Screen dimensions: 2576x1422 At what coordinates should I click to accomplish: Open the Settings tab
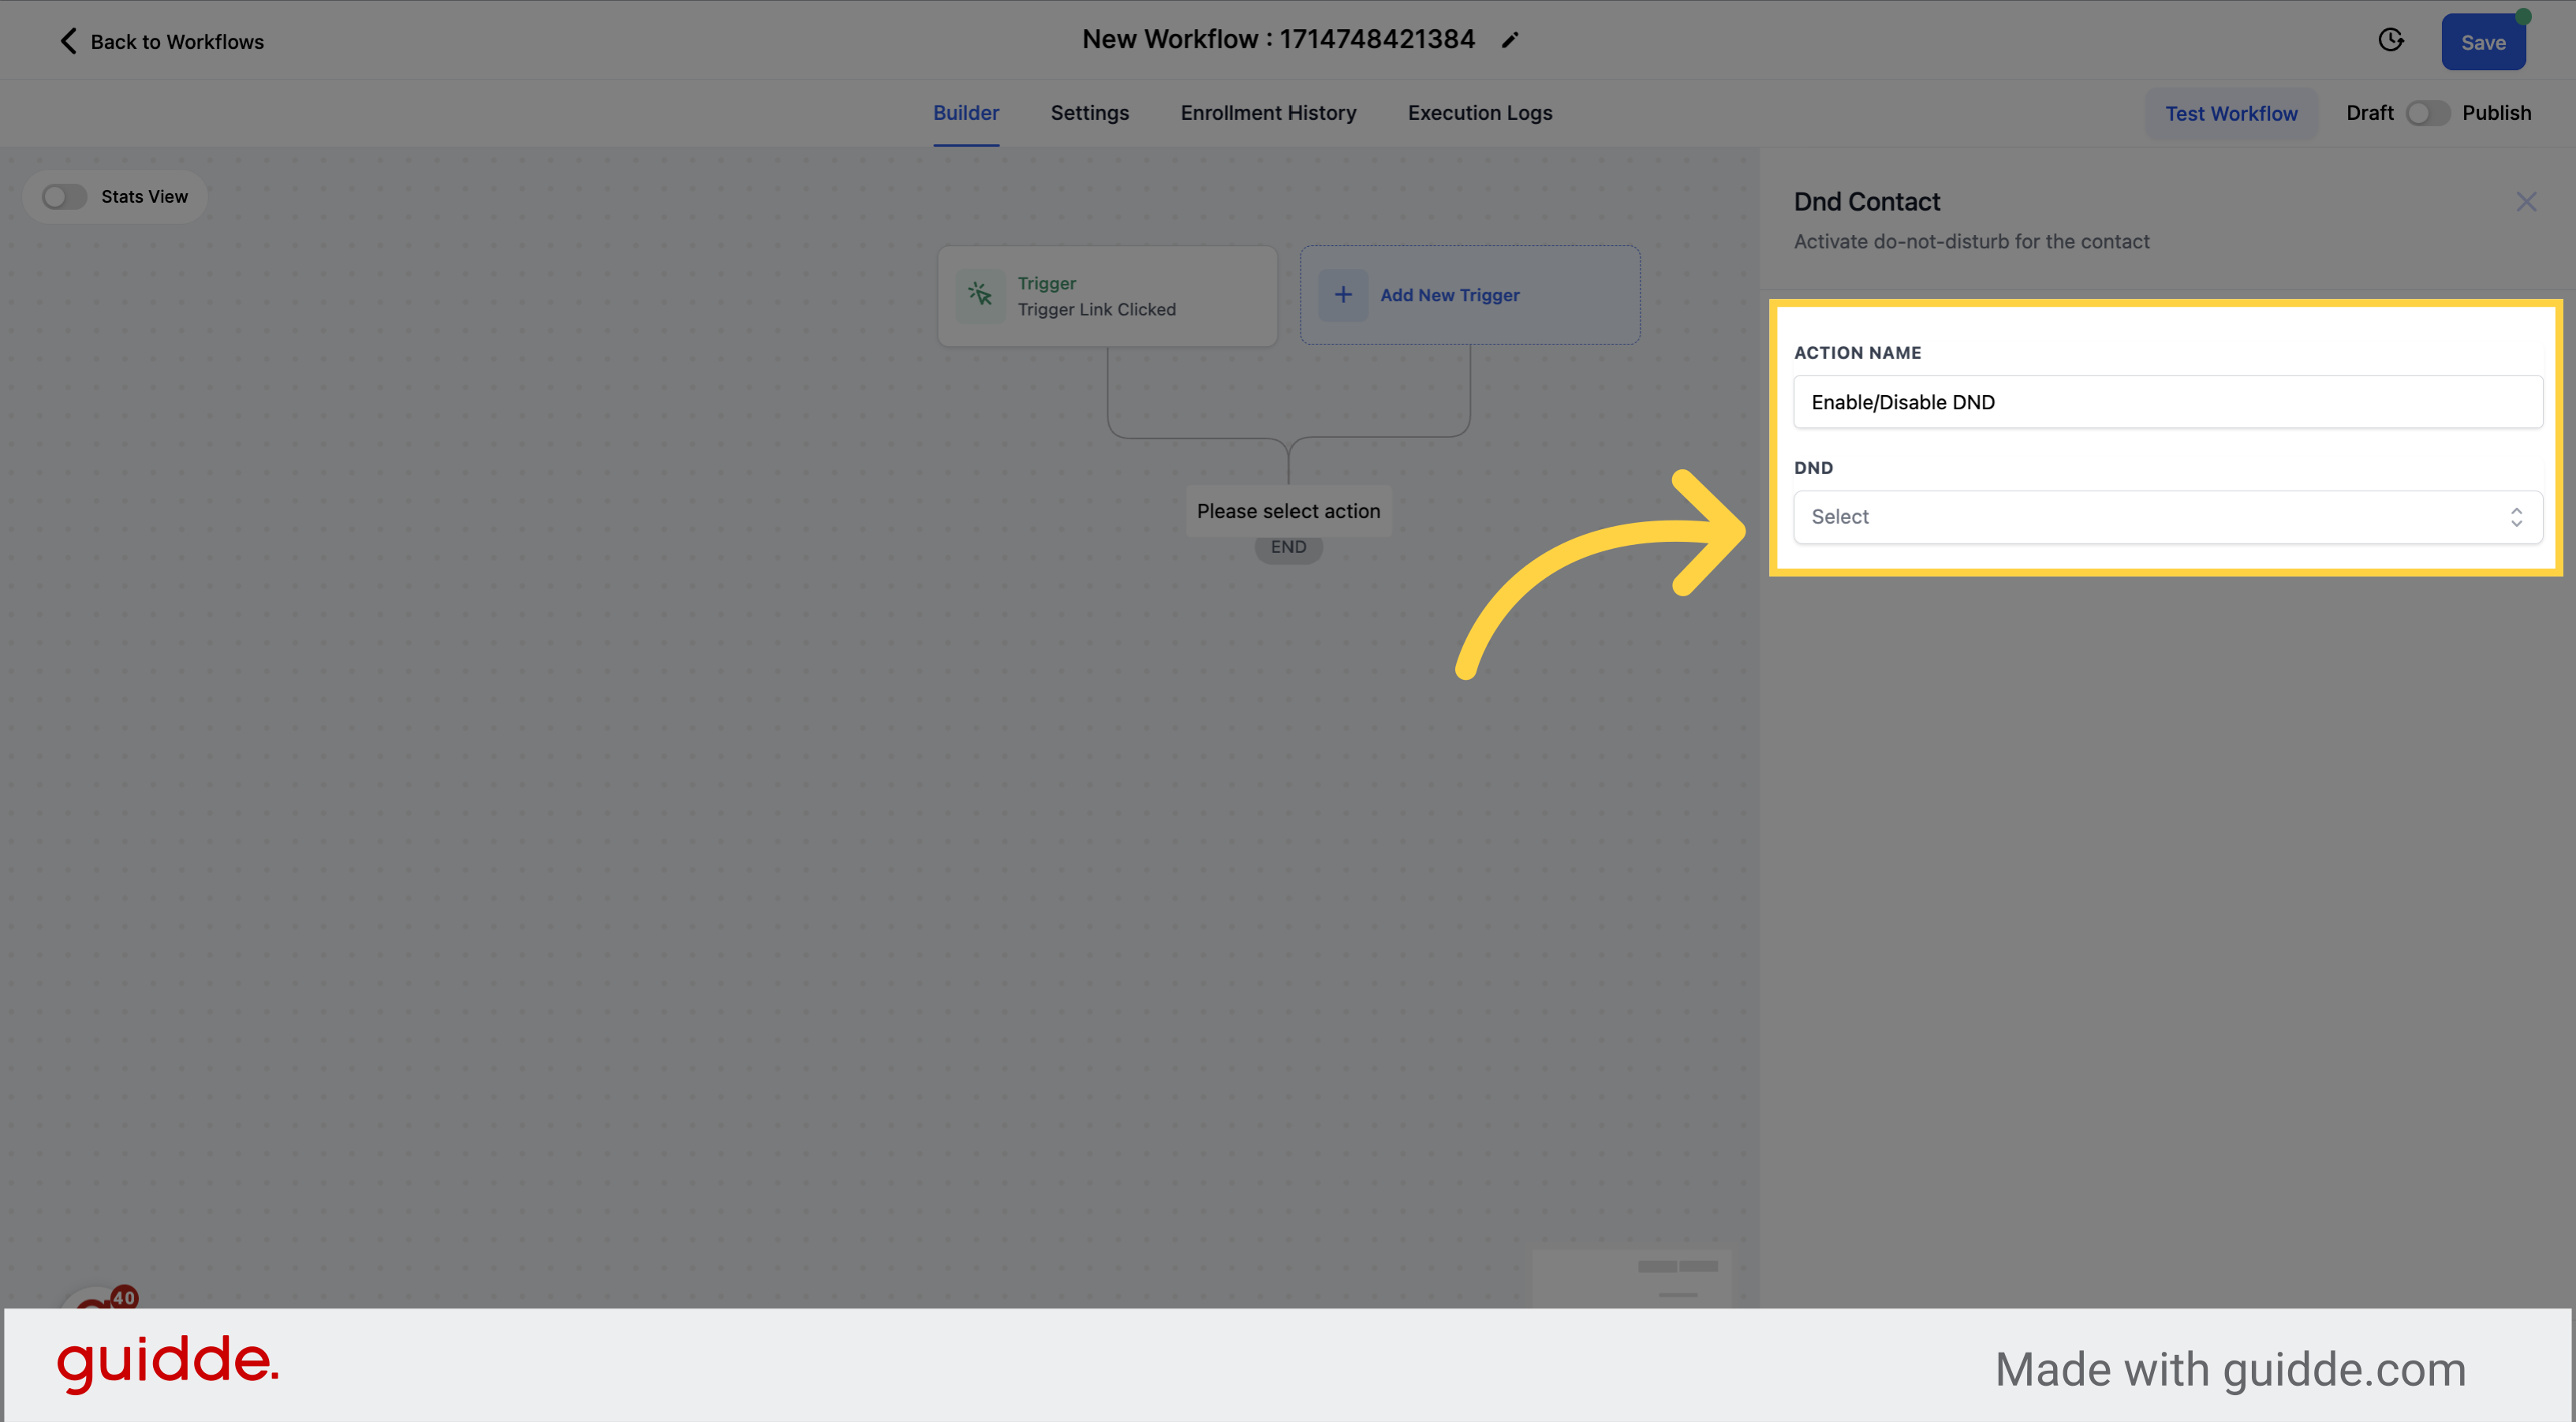click(1089, 113)
